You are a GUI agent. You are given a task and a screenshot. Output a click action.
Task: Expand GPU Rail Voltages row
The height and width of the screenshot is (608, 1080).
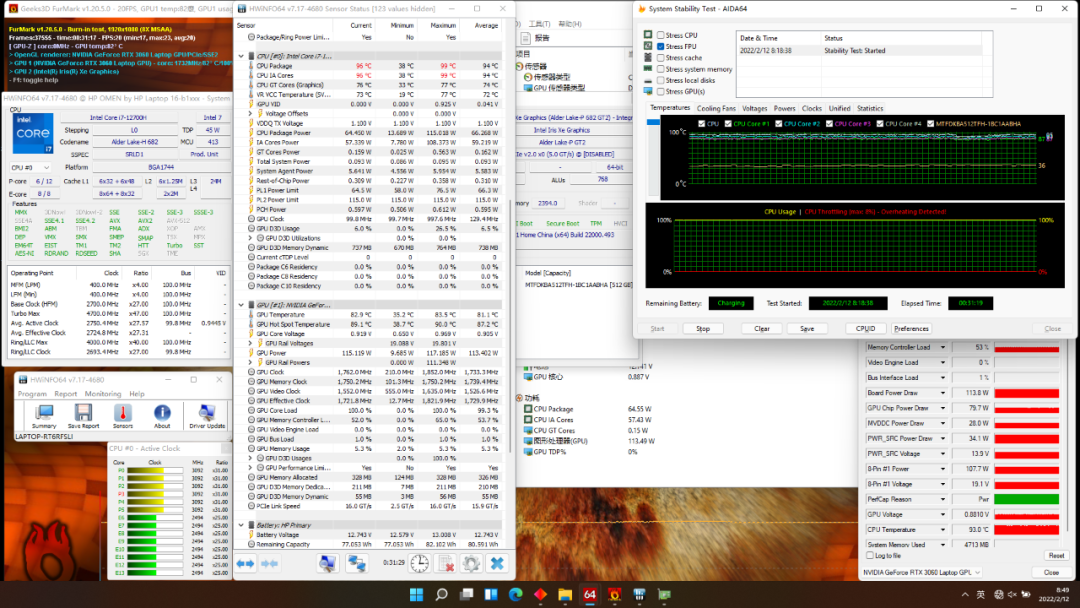click(250, 343)
